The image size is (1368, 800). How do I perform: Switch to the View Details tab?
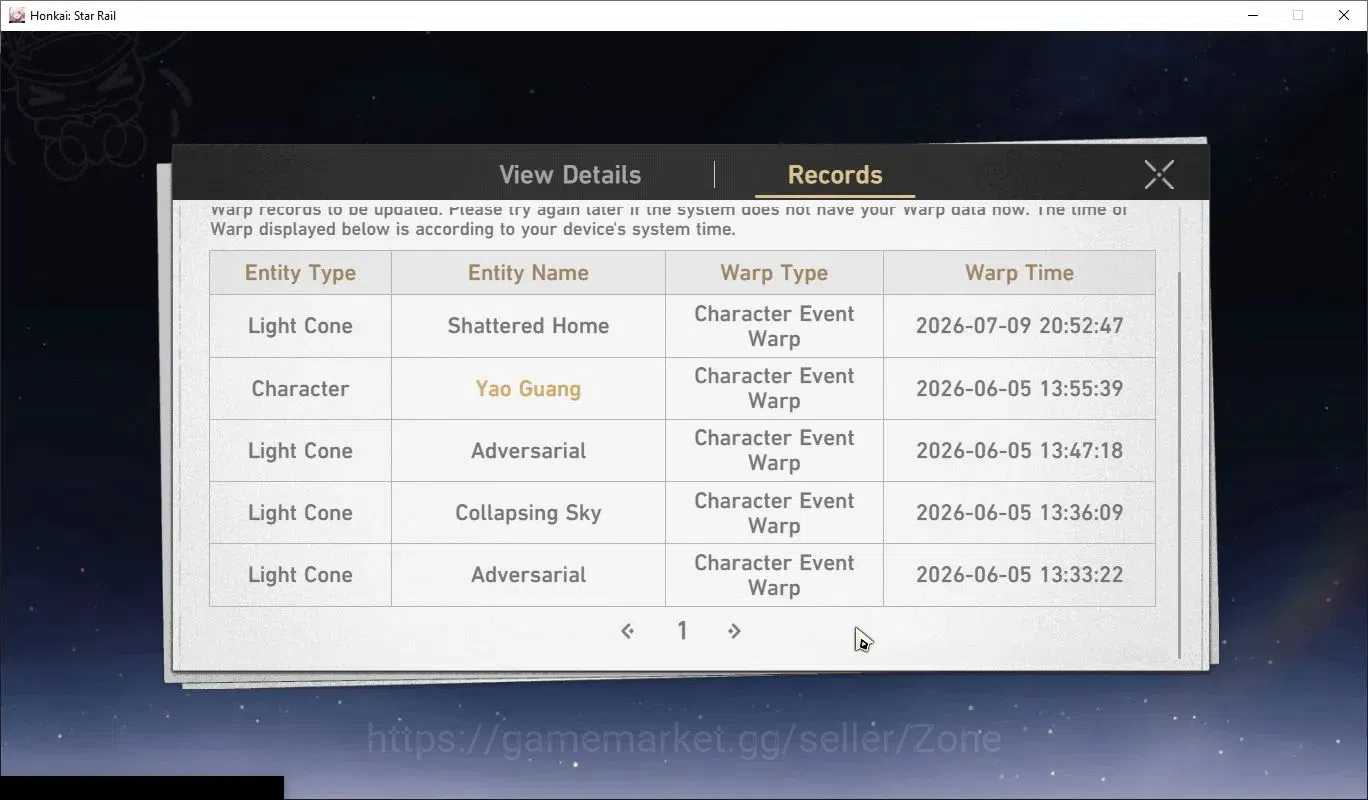tap(570, 174)
